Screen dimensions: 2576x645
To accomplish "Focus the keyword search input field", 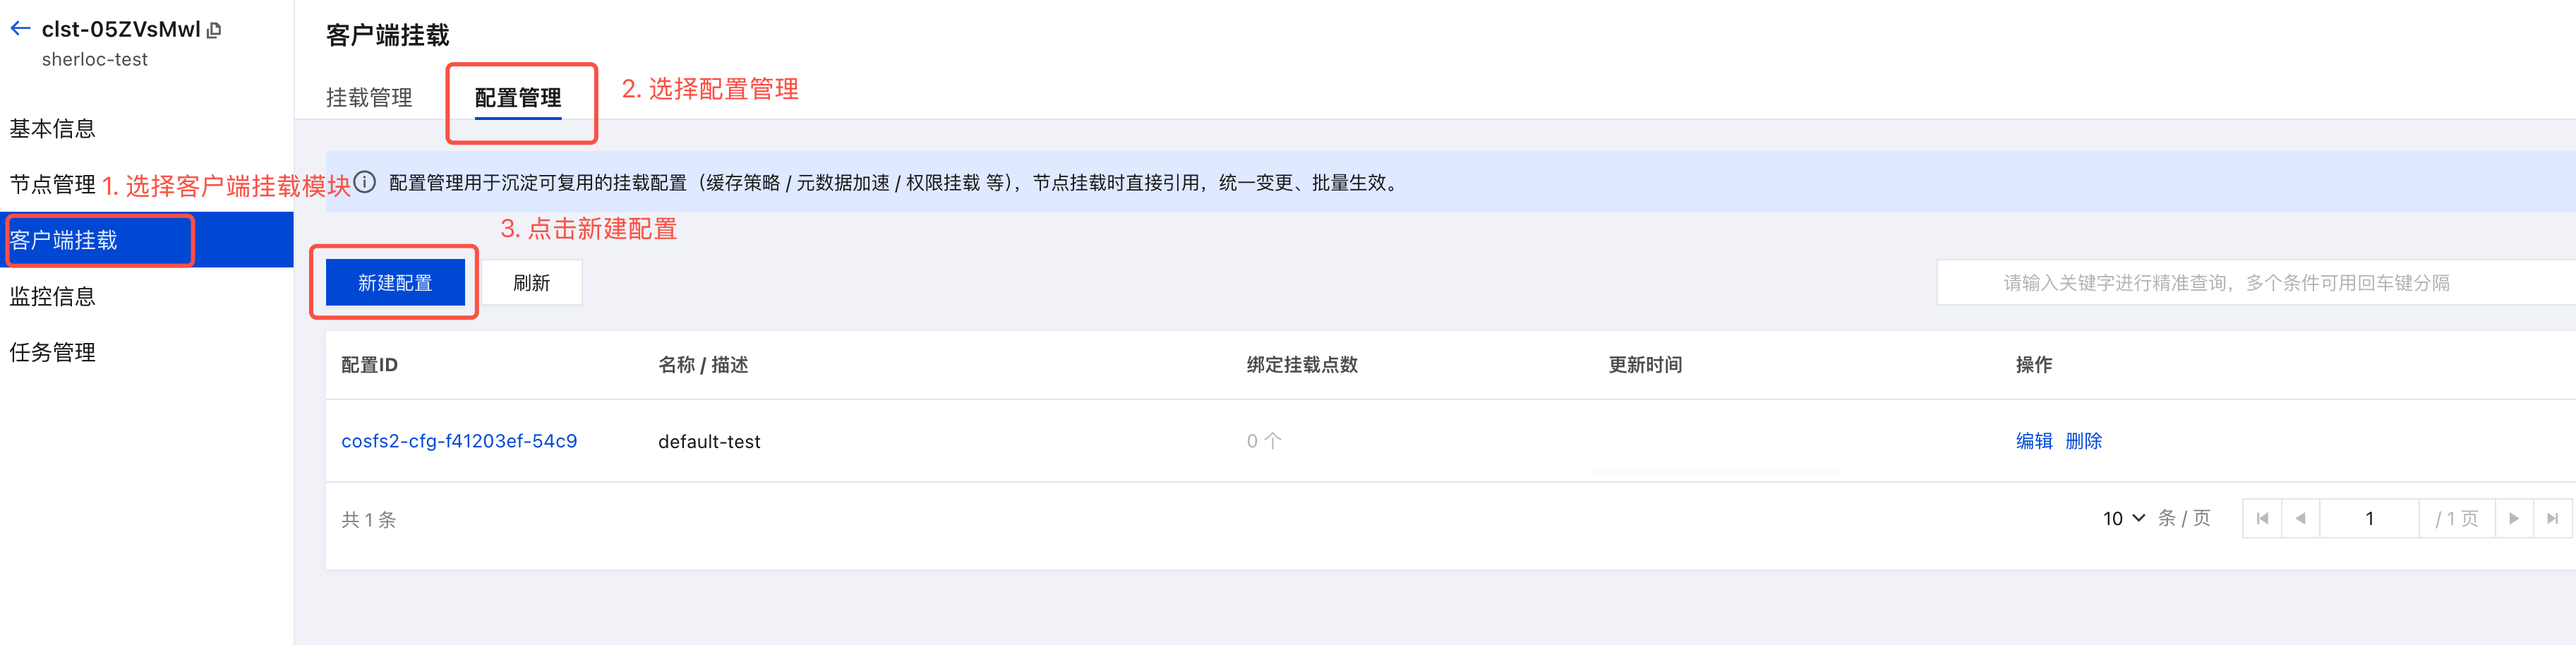I will (x=2256, y=283).
